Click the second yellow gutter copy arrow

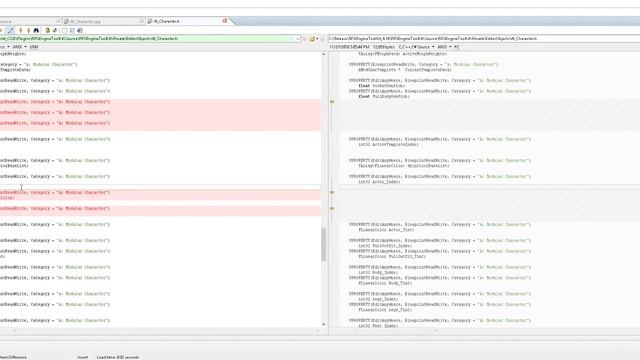click(x=332, y=192)
